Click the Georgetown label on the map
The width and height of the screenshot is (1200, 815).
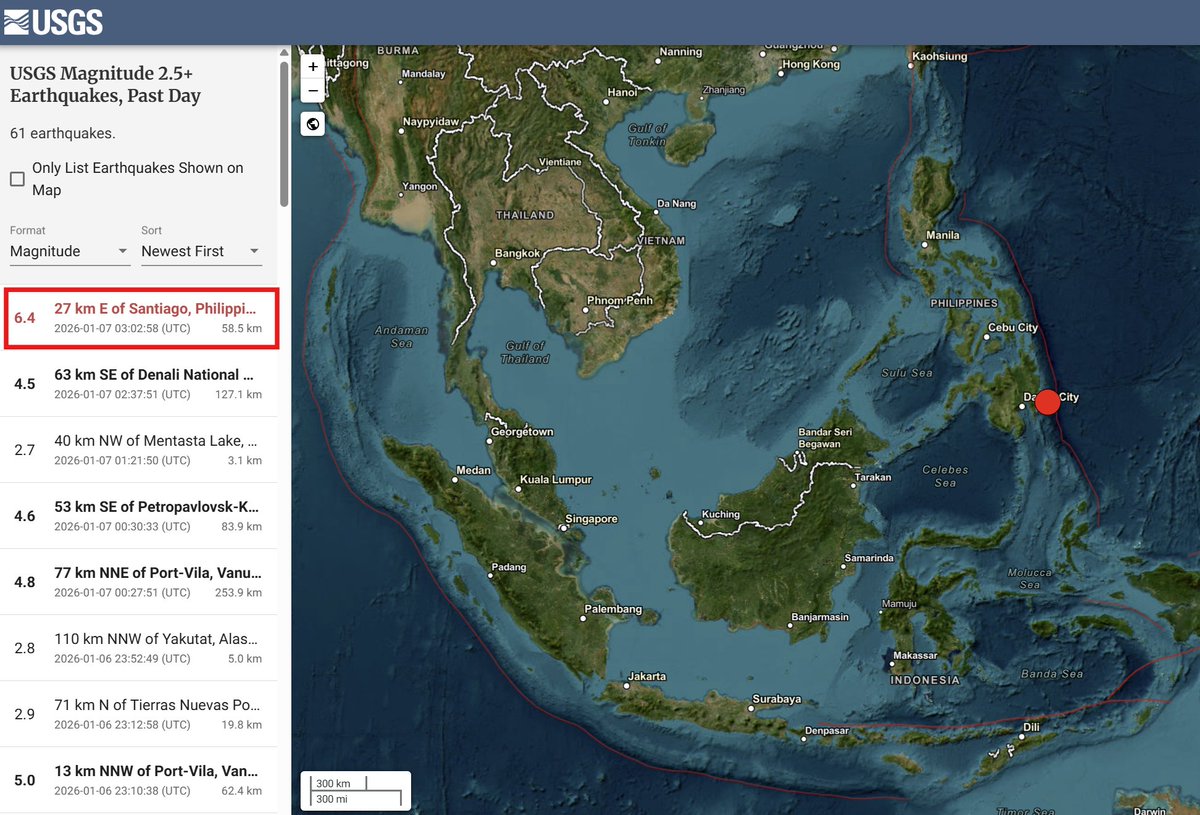coord(522,432)
